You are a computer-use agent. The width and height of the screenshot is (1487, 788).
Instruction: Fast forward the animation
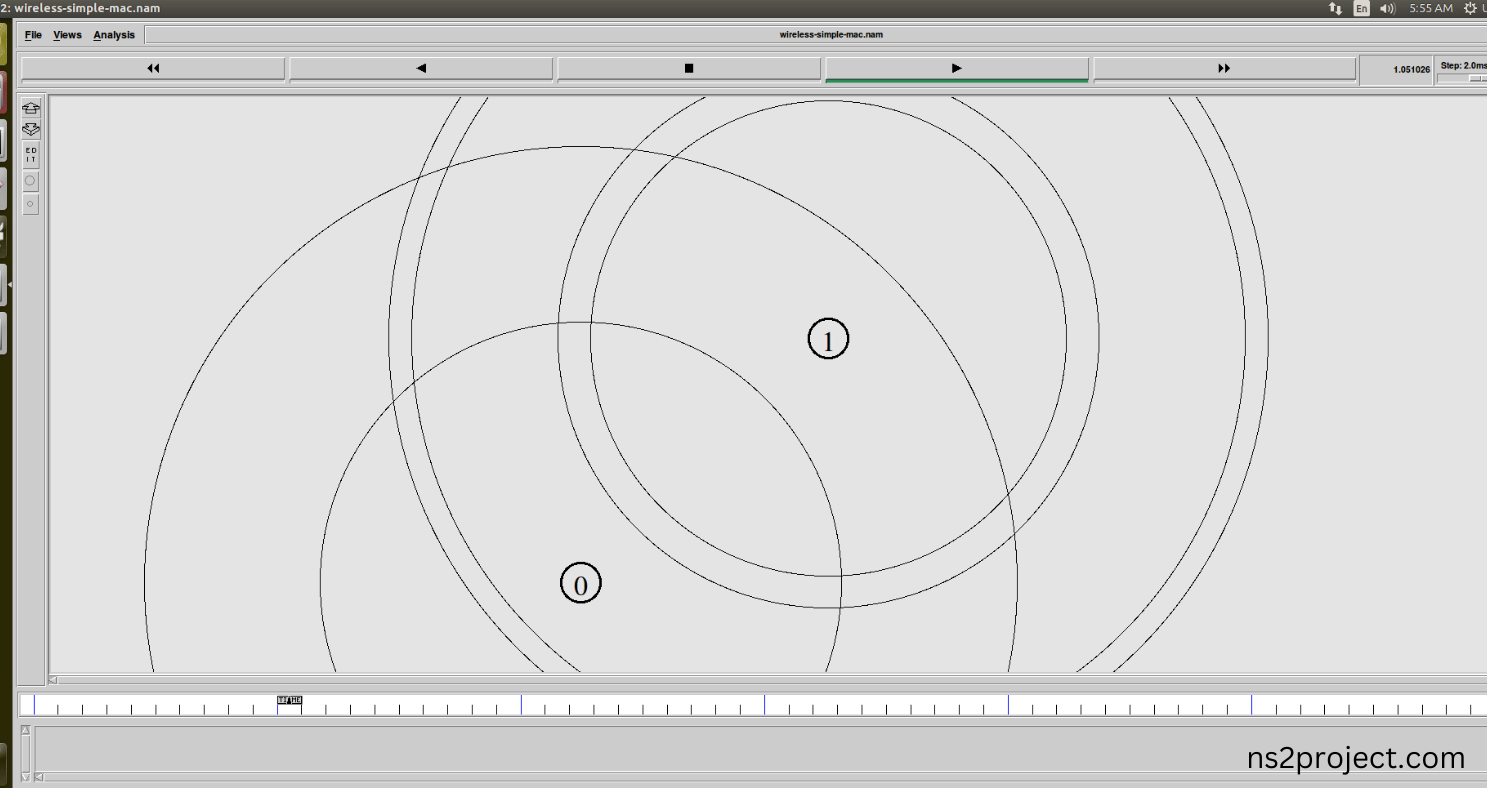point(1224,69)
